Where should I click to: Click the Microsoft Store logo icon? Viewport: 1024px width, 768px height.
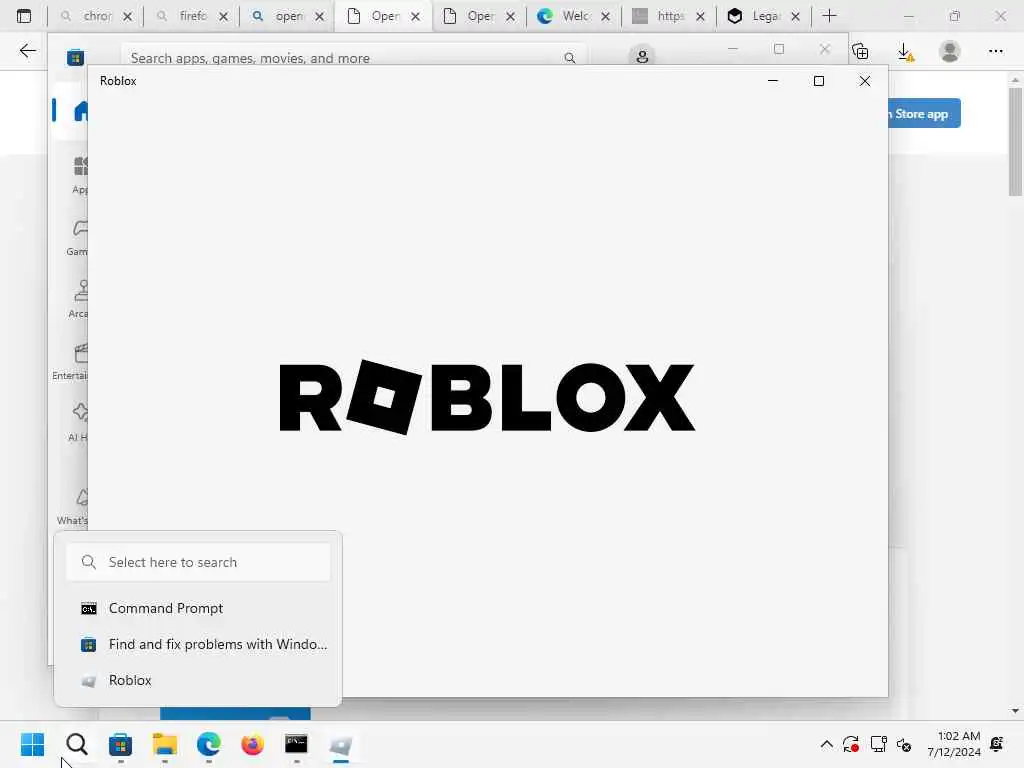pos(75,57)
